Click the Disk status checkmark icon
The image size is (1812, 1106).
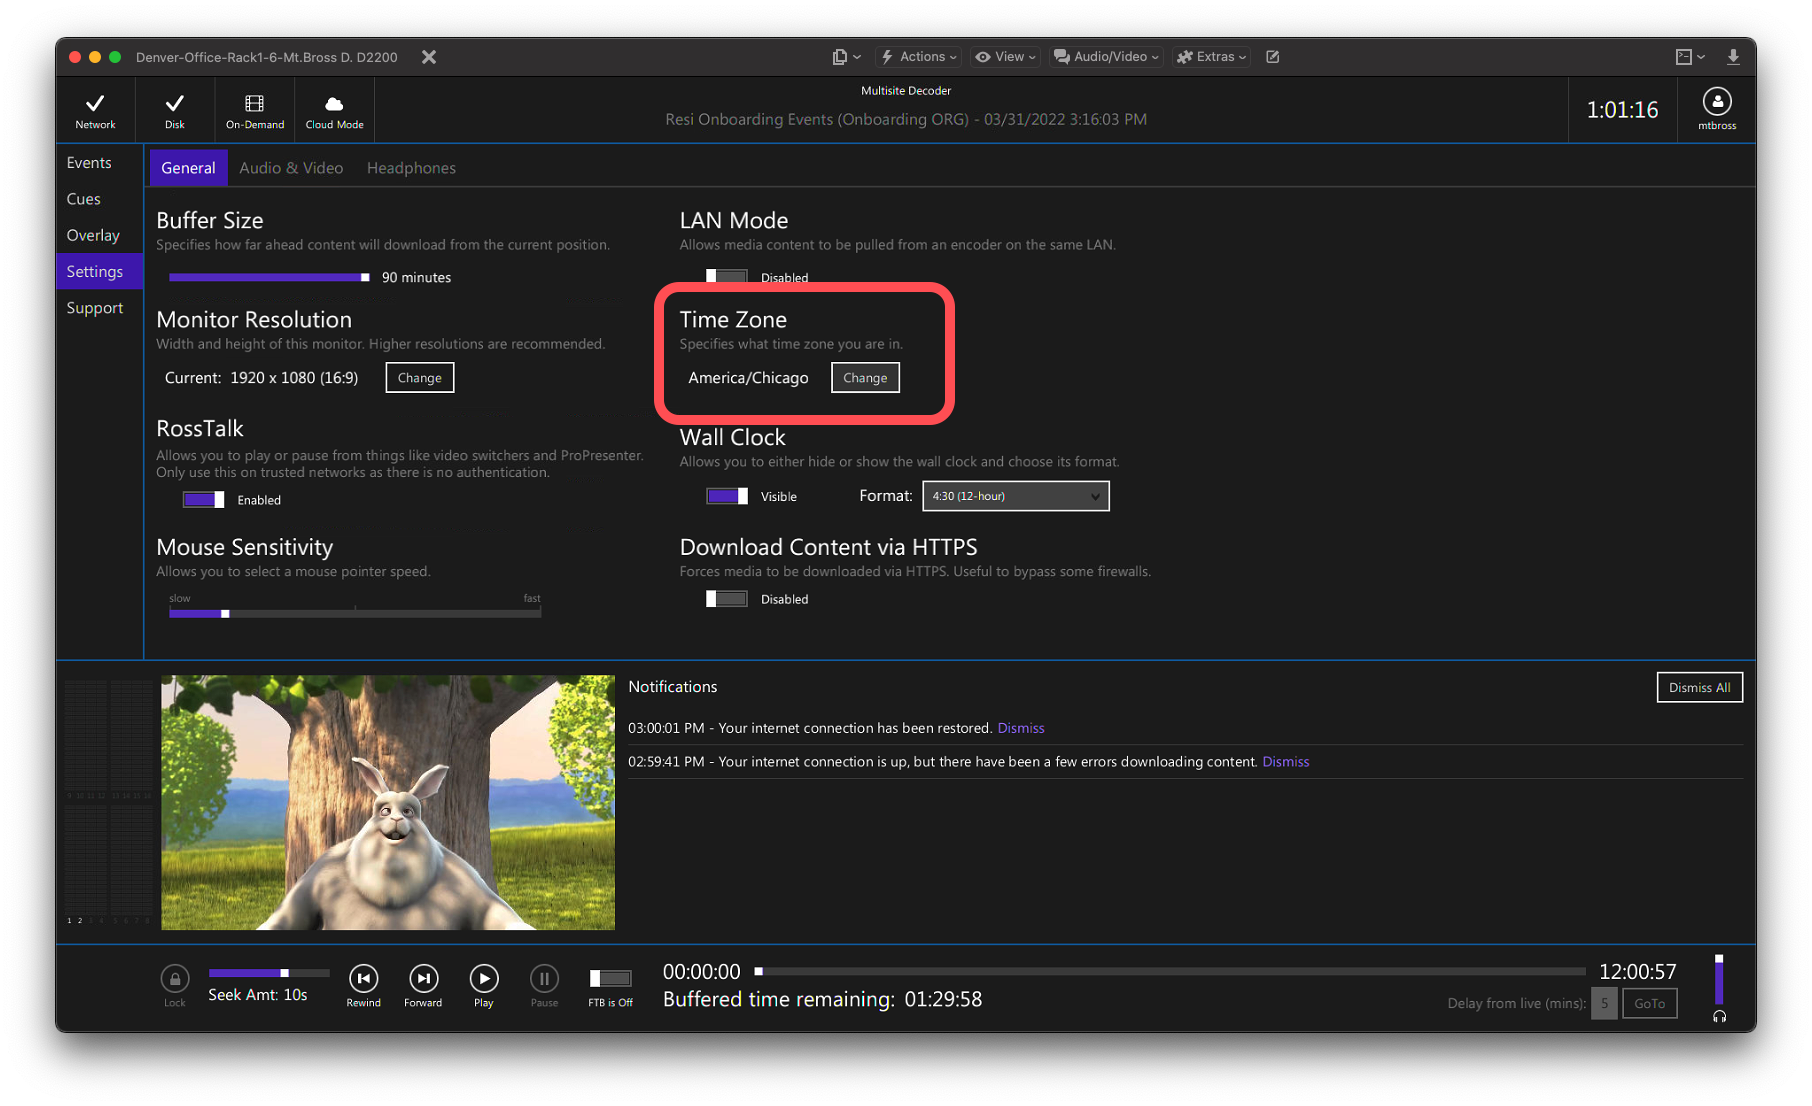click(x=175, y=104)
